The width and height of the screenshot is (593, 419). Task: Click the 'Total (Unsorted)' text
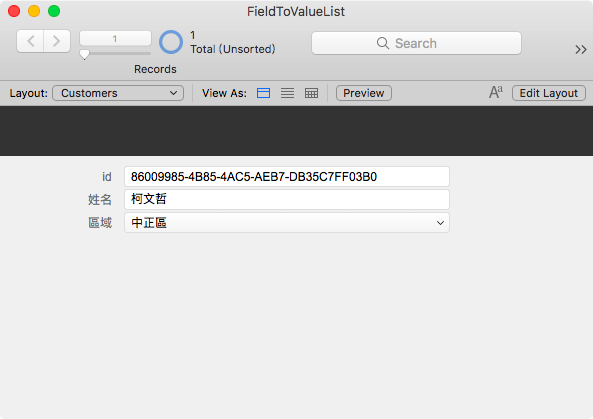(233, 49)
